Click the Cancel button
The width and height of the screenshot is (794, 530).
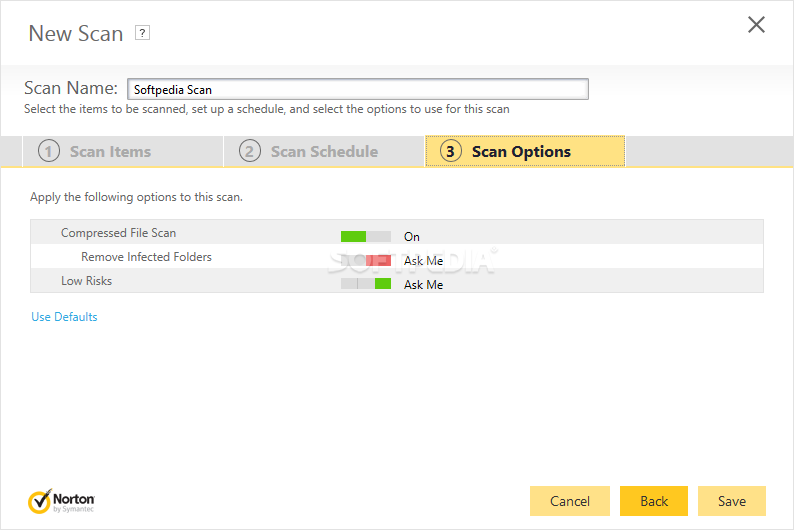(x=570, y=501)
